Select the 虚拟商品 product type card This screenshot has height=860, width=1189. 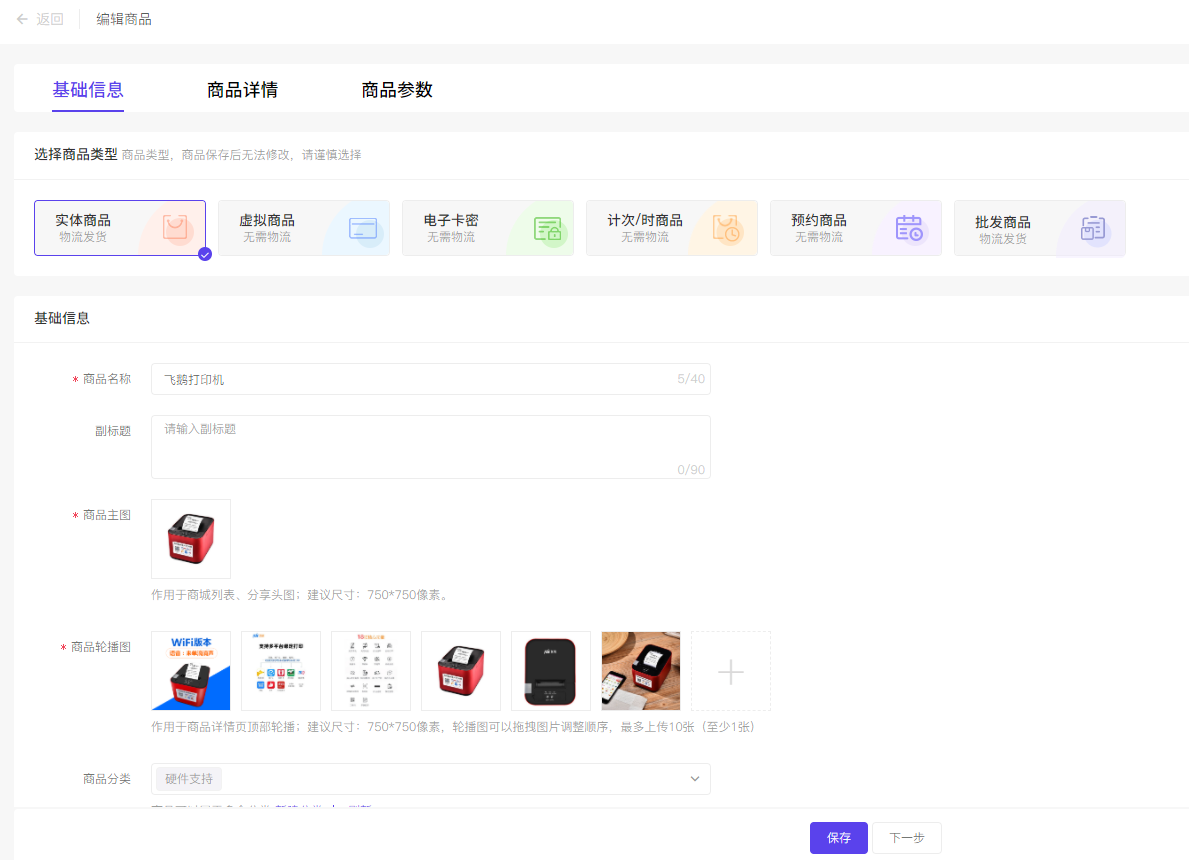pyautogui.click(x=304, y=228)
